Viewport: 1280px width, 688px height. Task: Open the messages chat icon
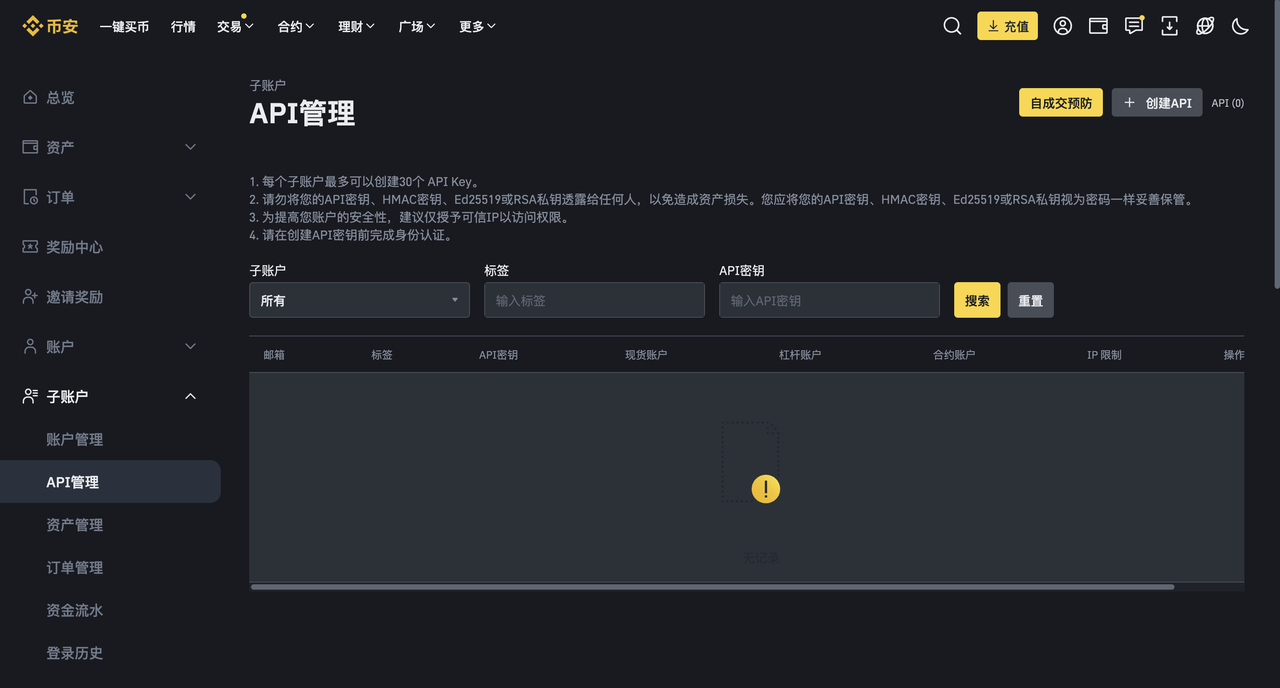[1133, 26]
